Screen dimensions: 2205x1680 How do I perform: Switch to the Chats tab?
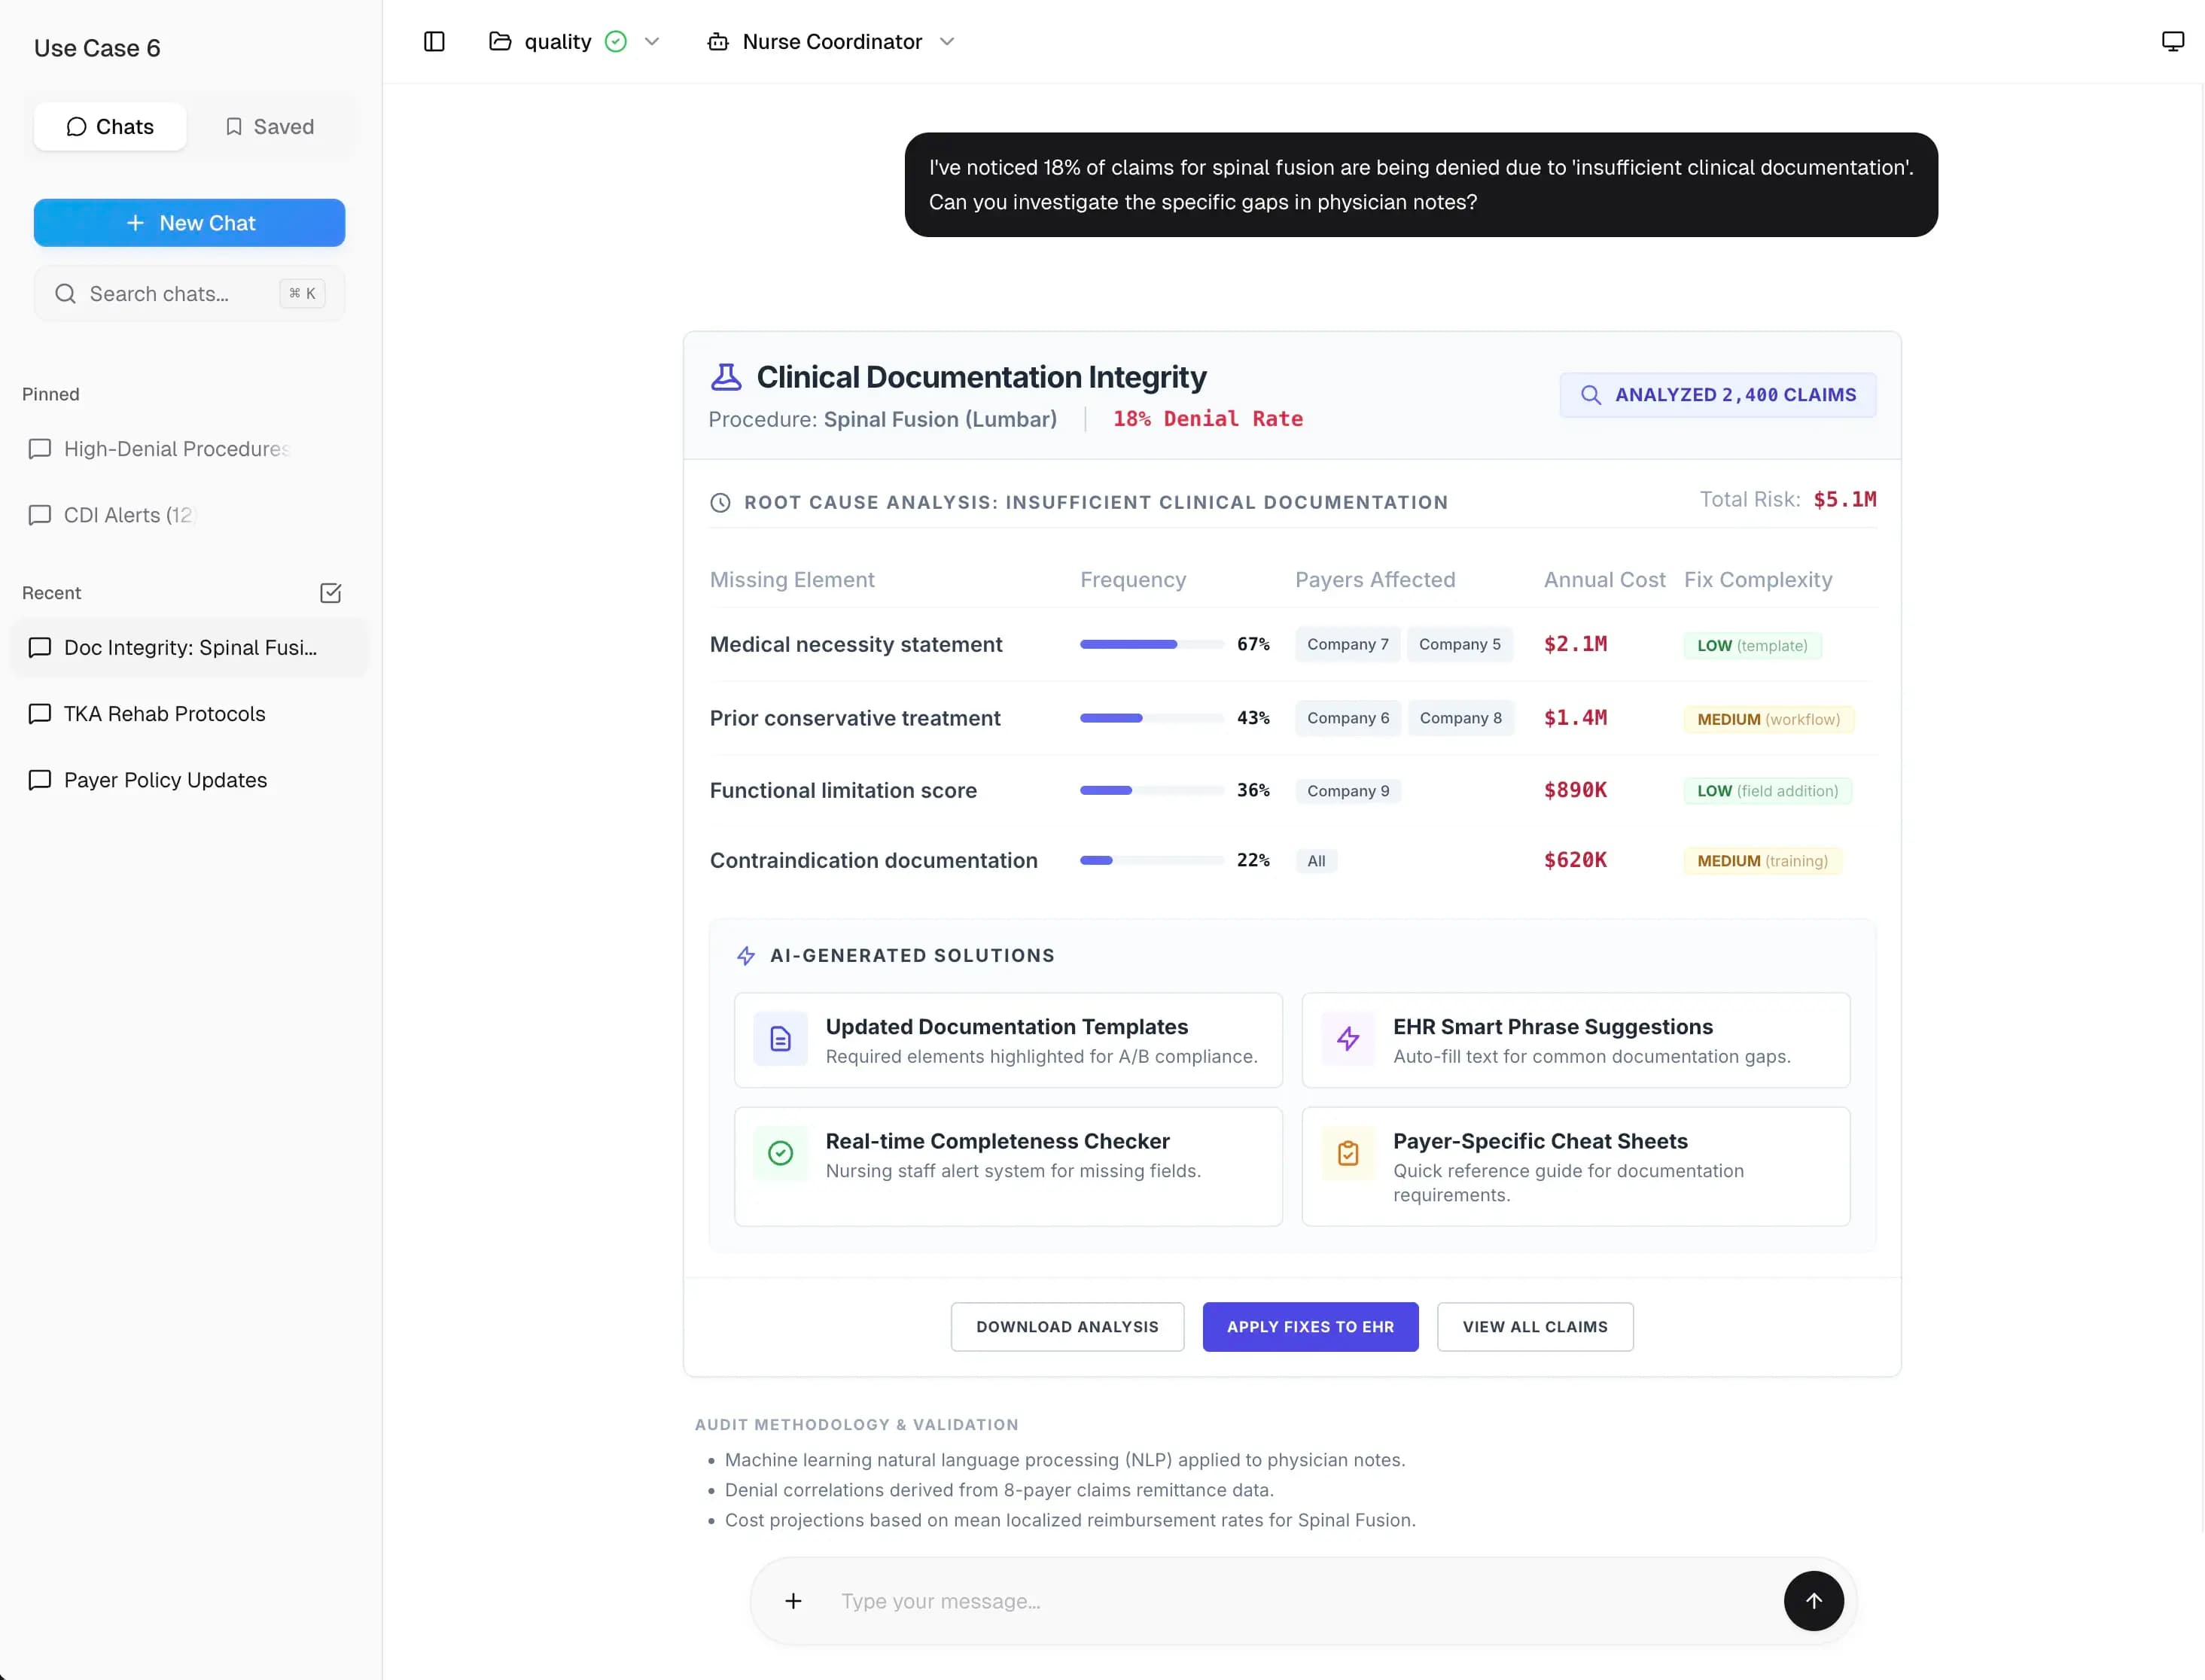point(110,126)
